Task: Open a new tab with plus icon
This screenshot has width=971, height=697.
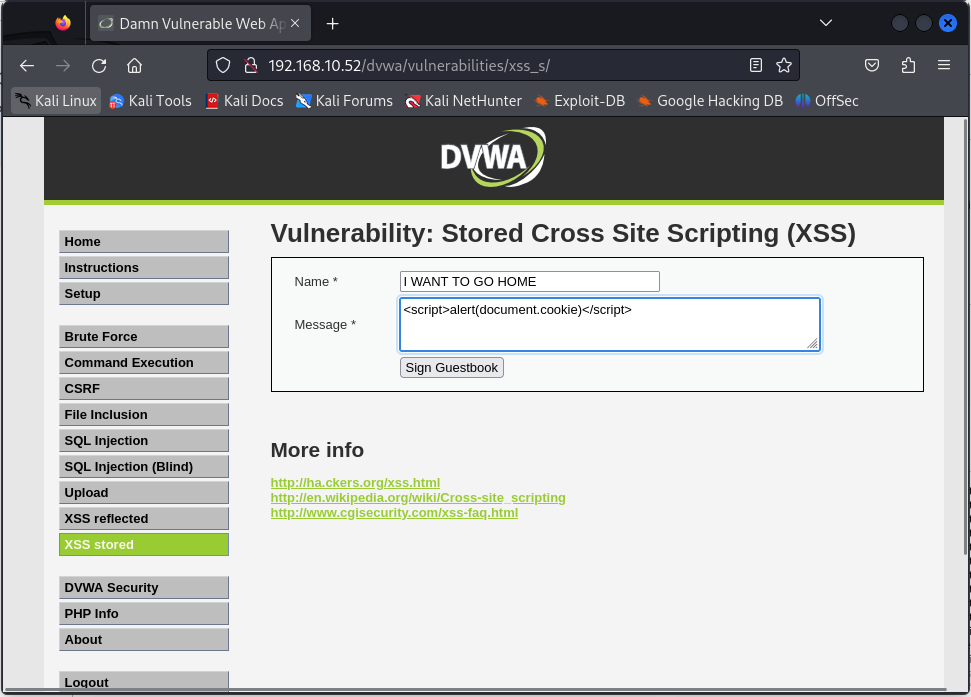Action: point(333,24)
